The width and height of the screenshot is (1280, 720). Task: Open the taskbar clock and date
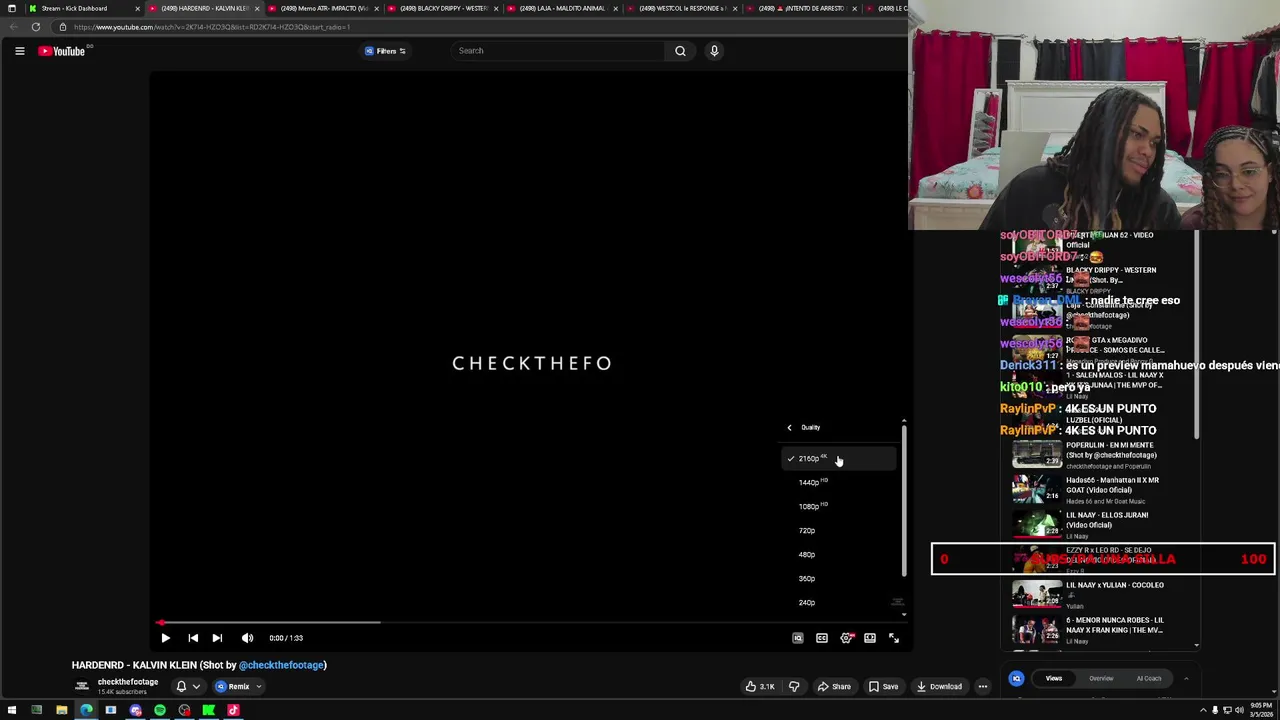pyautogui.click(x=1259, y=711)
